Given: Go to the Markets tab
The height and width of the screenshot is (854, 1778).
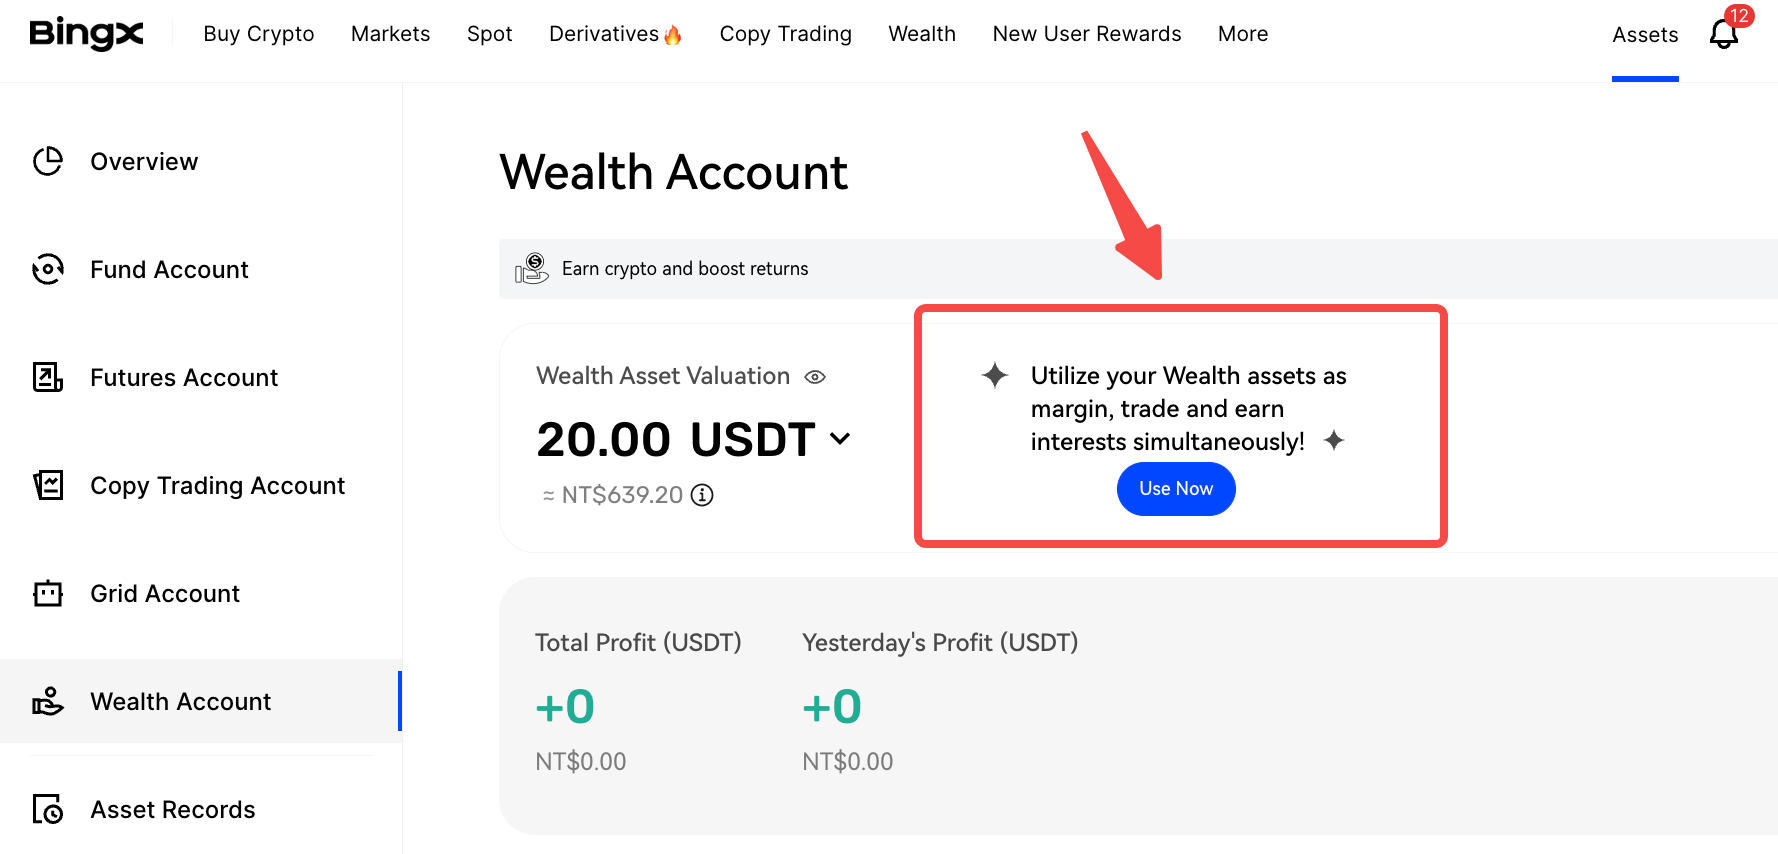Looking at the screenshot, I should coord(390,34).
